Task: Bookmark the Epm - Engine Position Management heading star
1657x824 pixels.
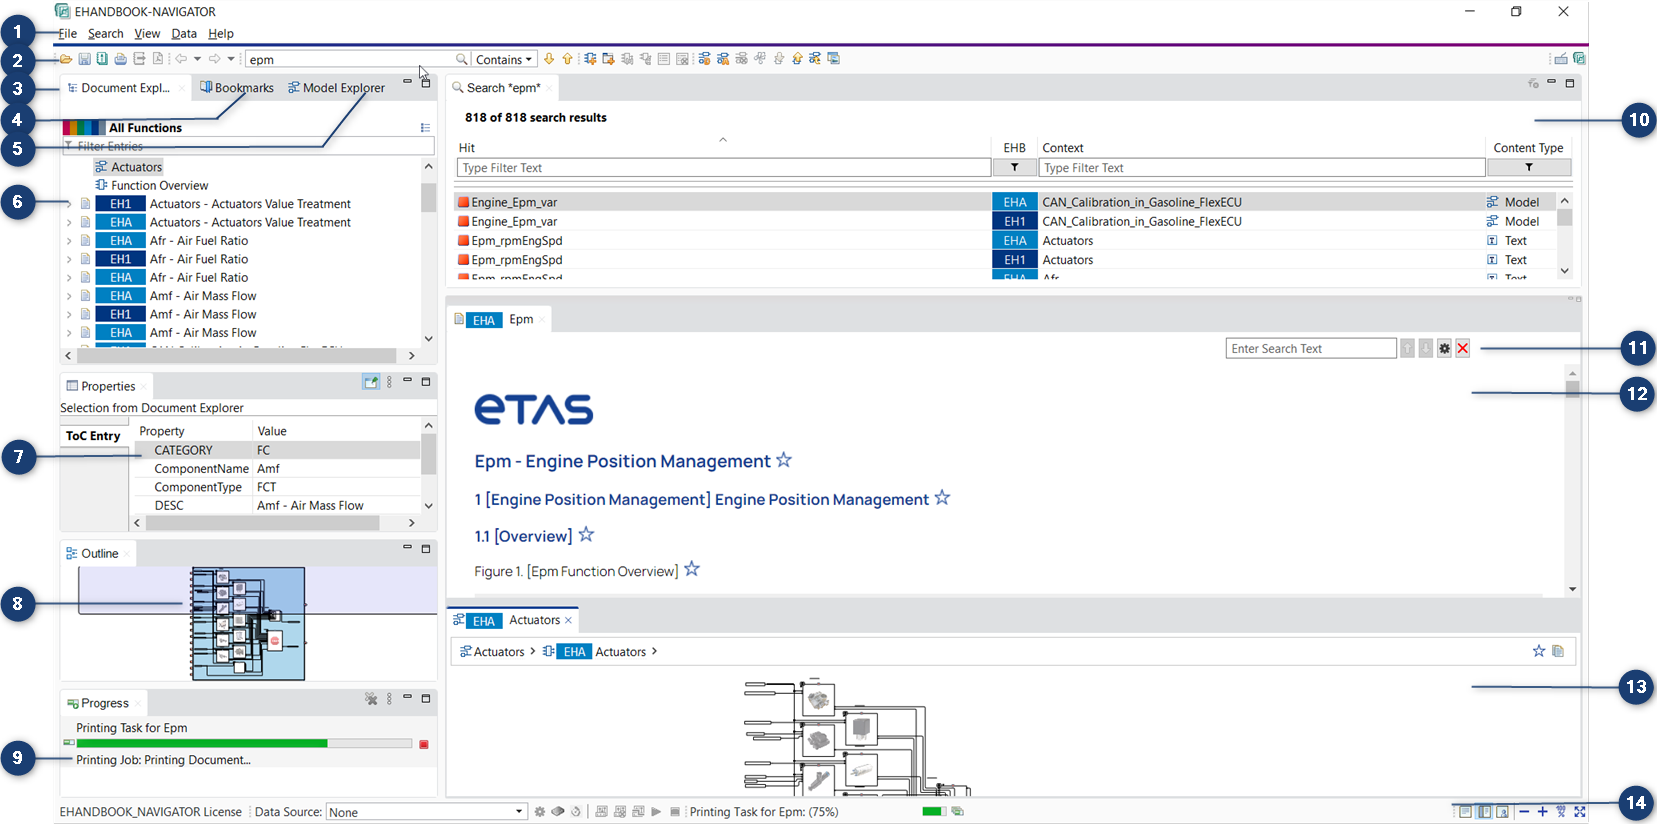Action: [784, 460]
